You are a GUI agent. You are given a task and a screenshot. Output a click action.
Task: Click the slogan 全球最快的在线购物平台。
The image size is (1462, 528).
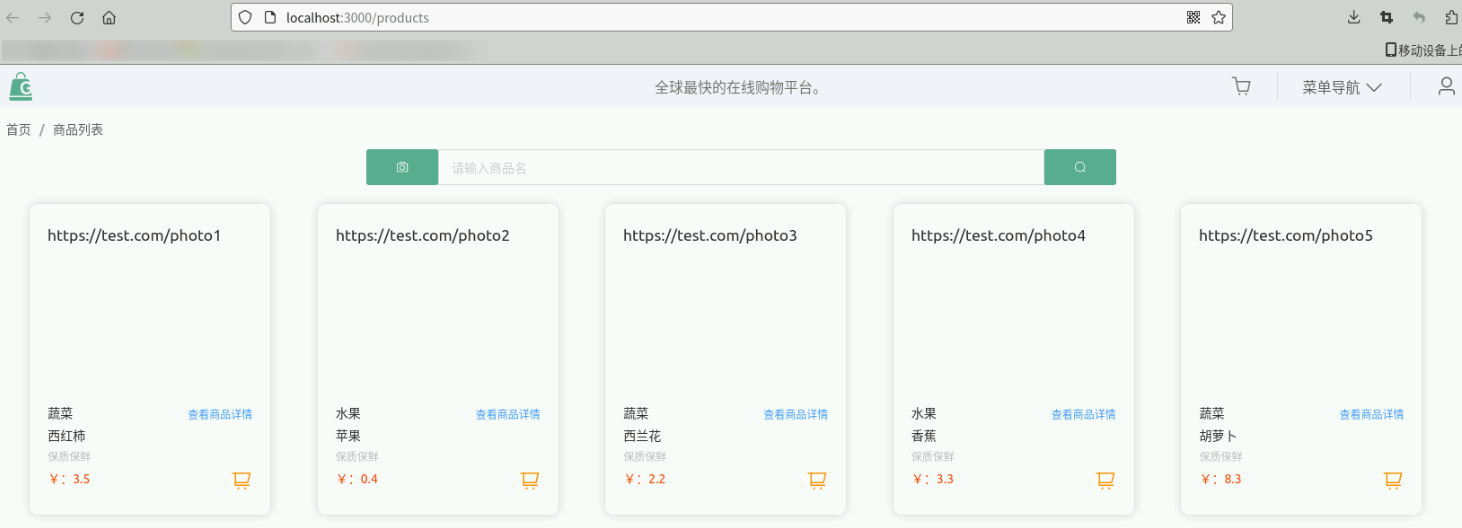click(x=738, y=88)
